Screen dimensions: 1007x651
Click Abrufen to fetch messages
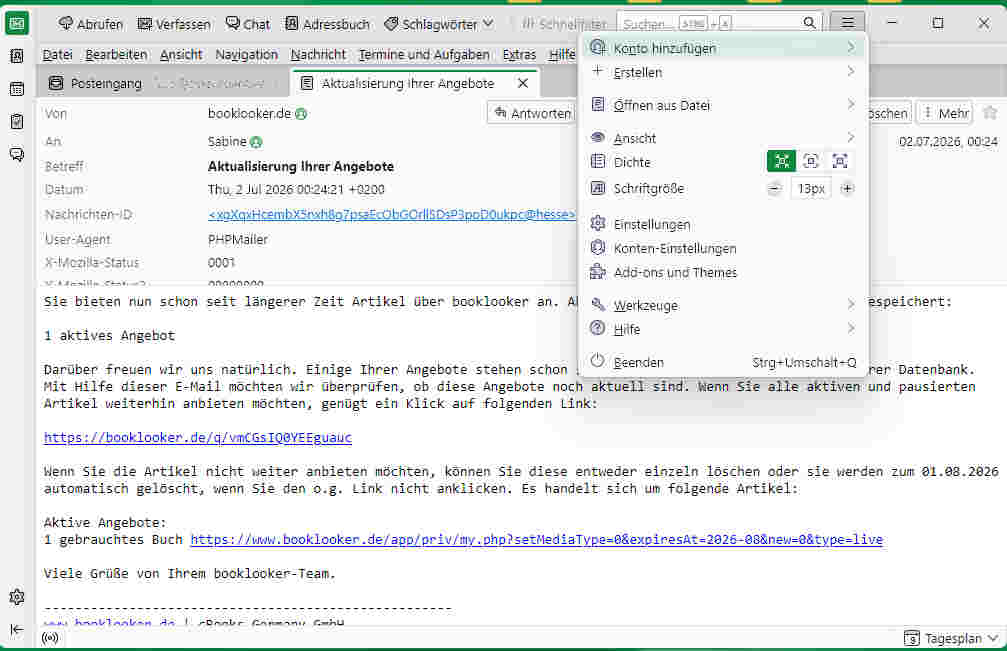[x=91, y=24]
